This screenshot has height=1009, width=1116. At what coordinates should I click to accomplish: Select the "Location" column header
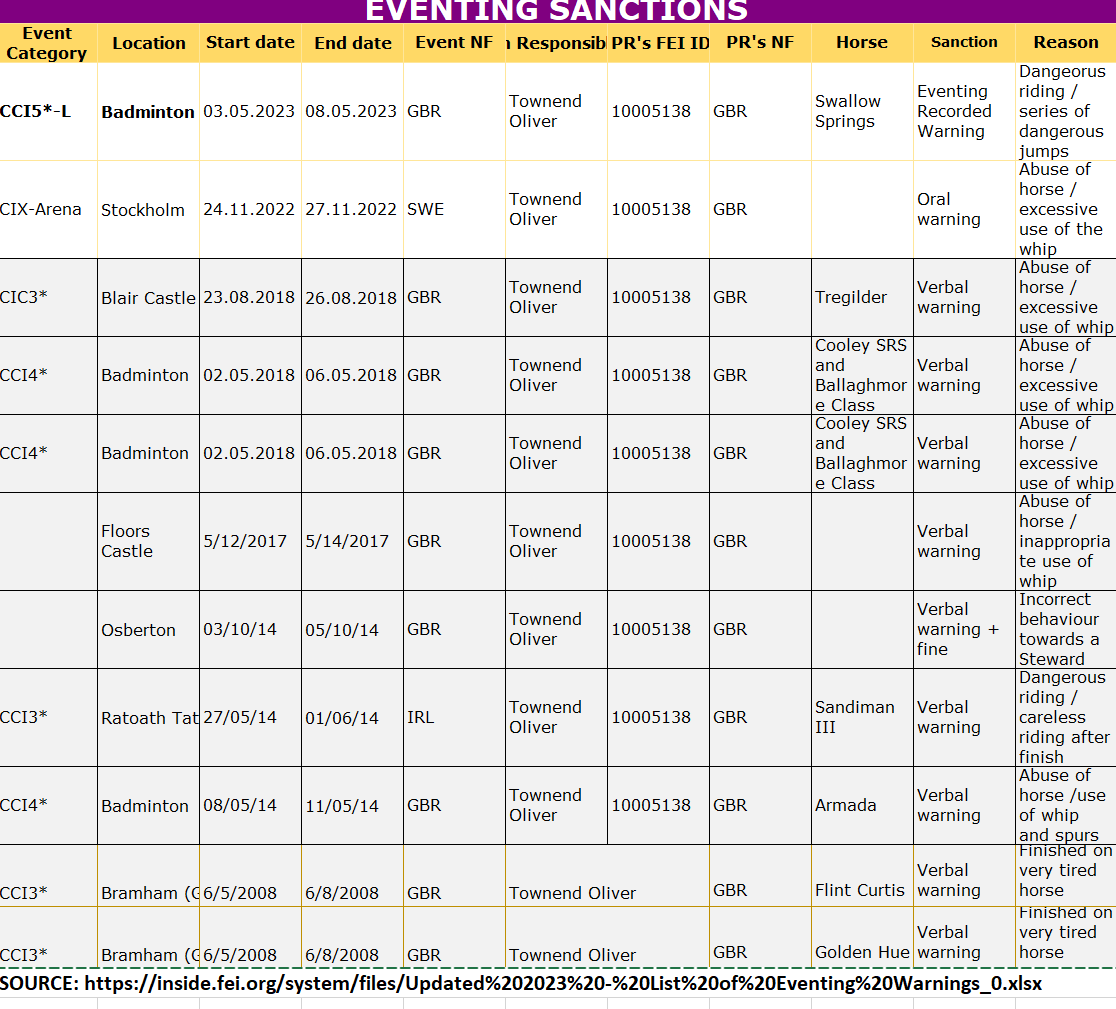pyautogui.click(x=149, y=43)
